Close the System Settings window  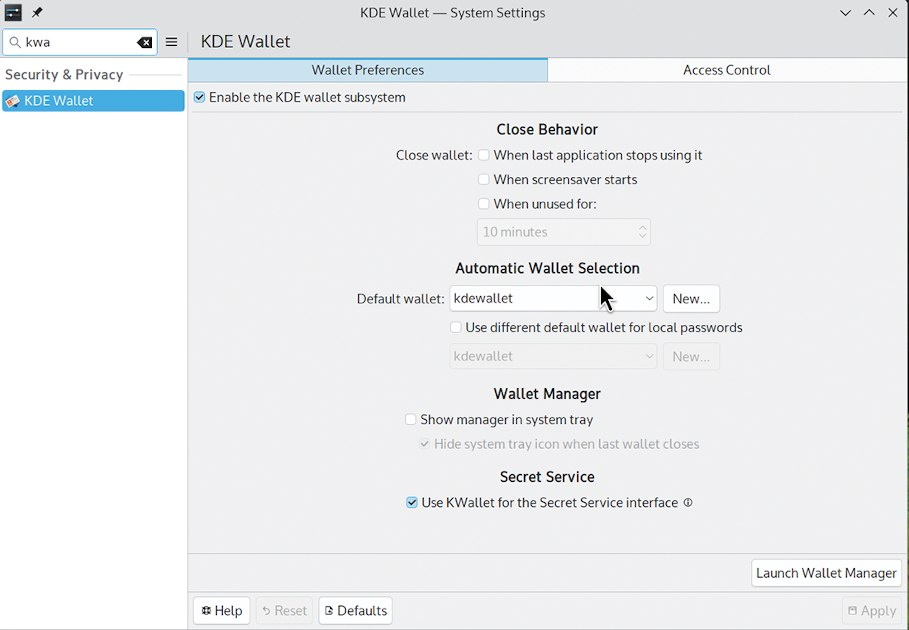click(893, 13)
